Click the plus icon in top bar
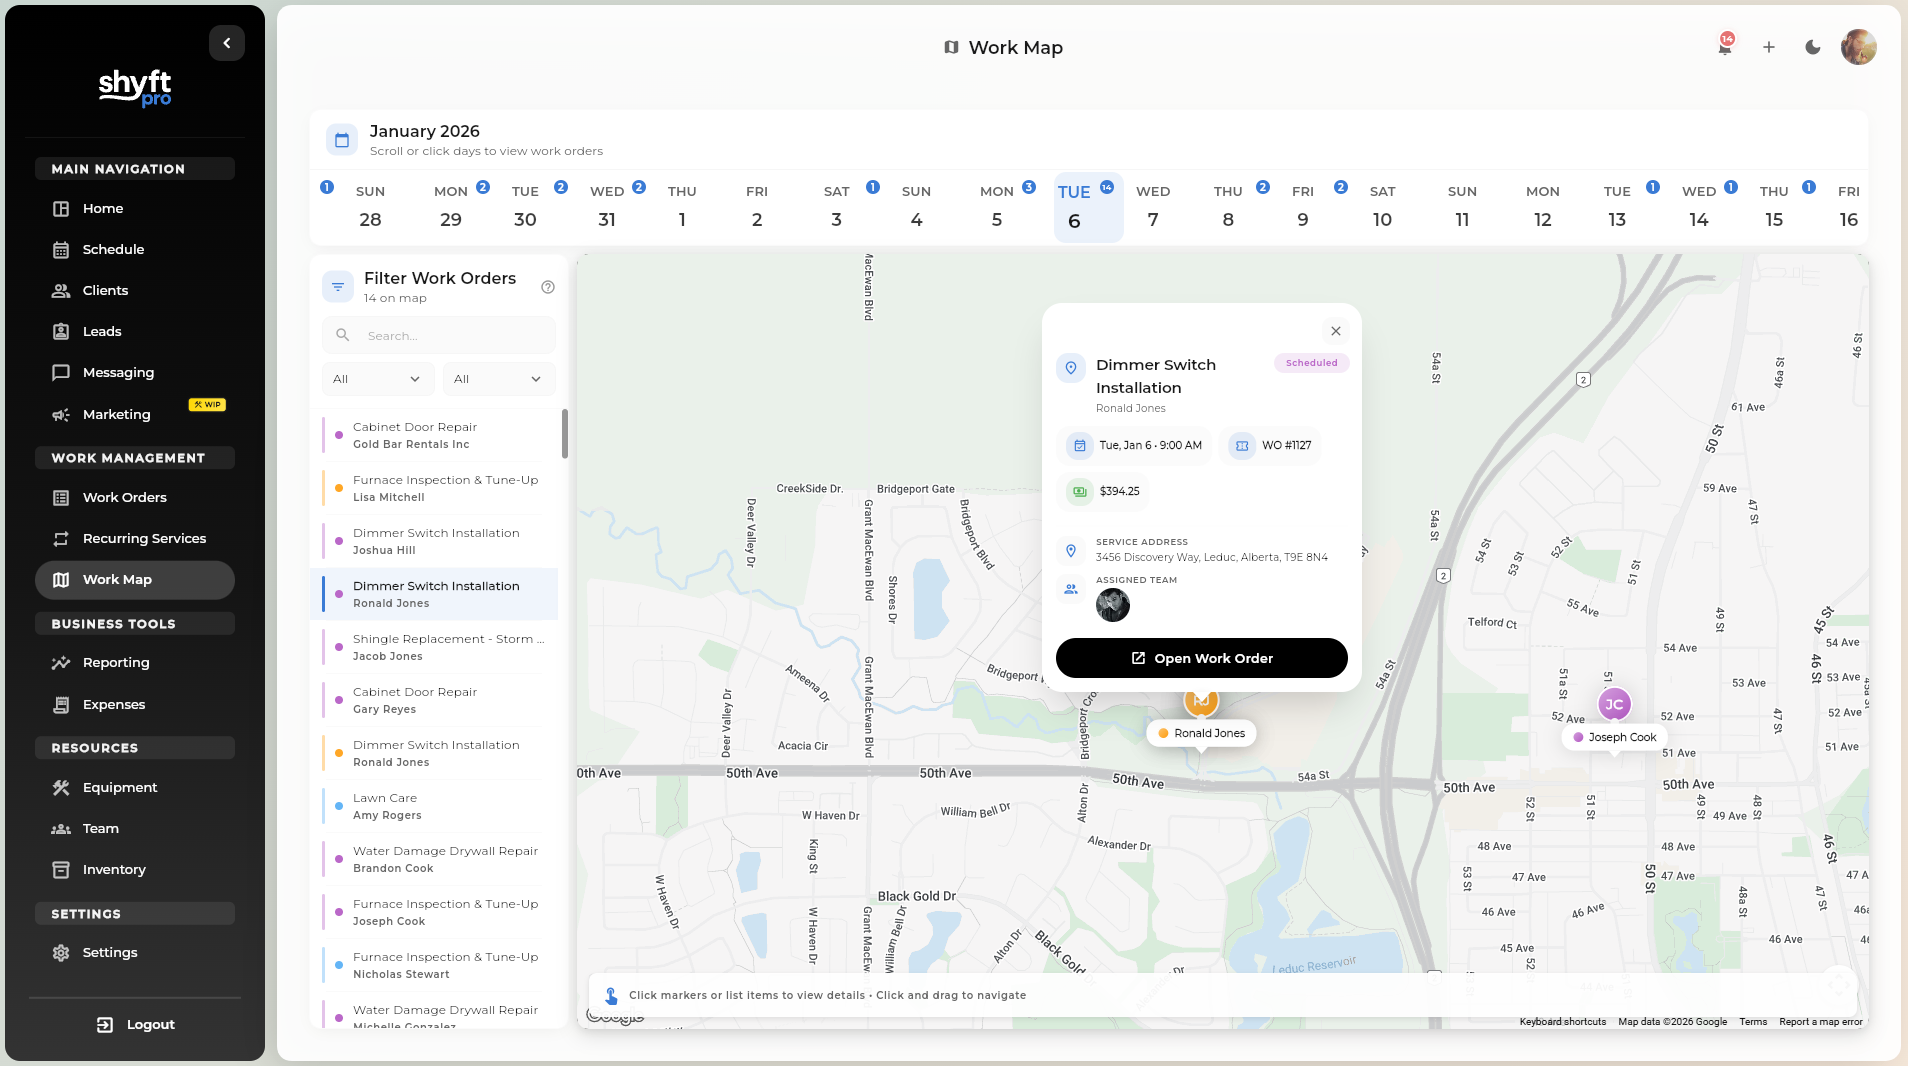This screenshot has height=1066, width=1908. (x=1768, y=47)
